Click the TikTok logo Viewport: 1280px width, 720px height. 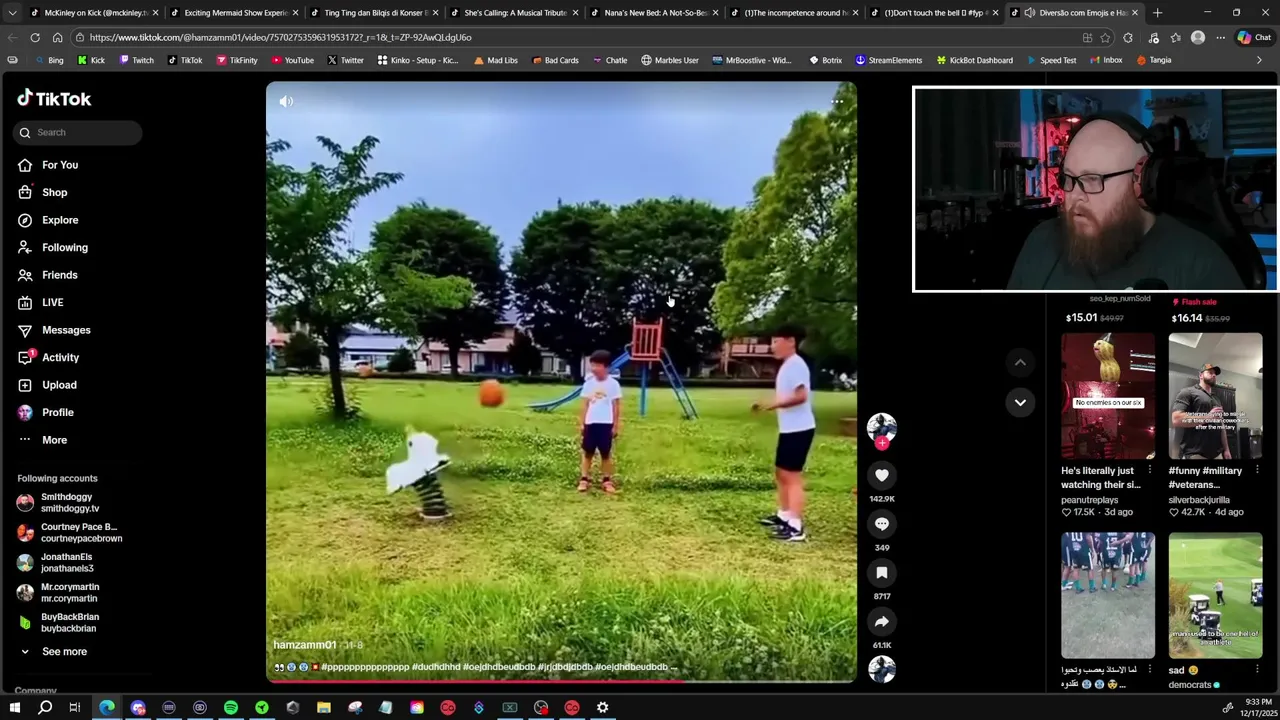pyautogui.click(x=54, y=98)
